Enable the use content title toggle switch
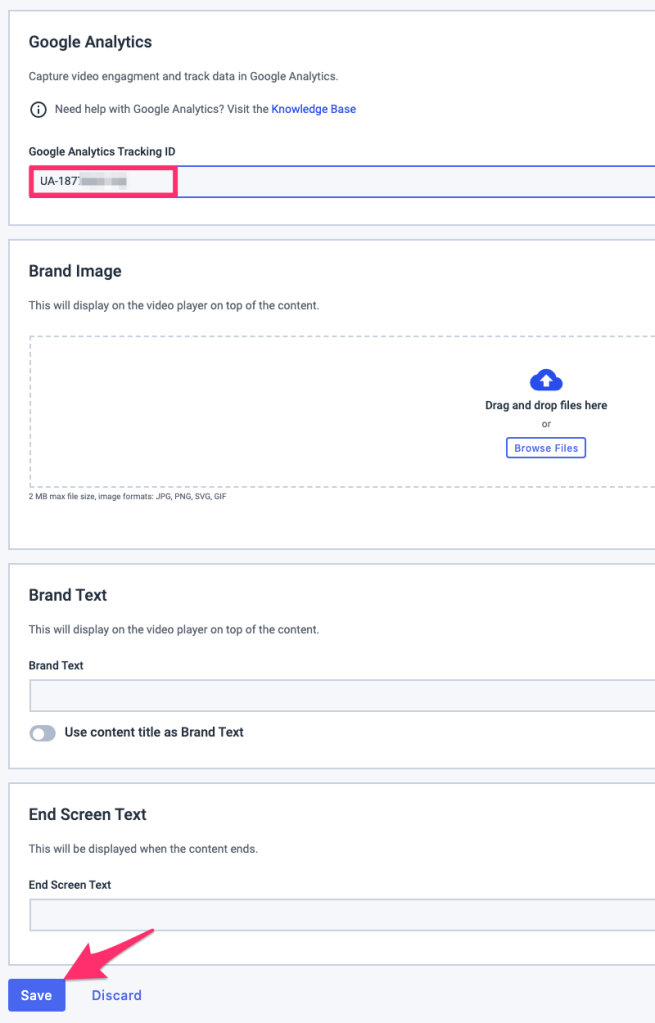This screenshot has width=655, height=1023. [x=42, y=733]
